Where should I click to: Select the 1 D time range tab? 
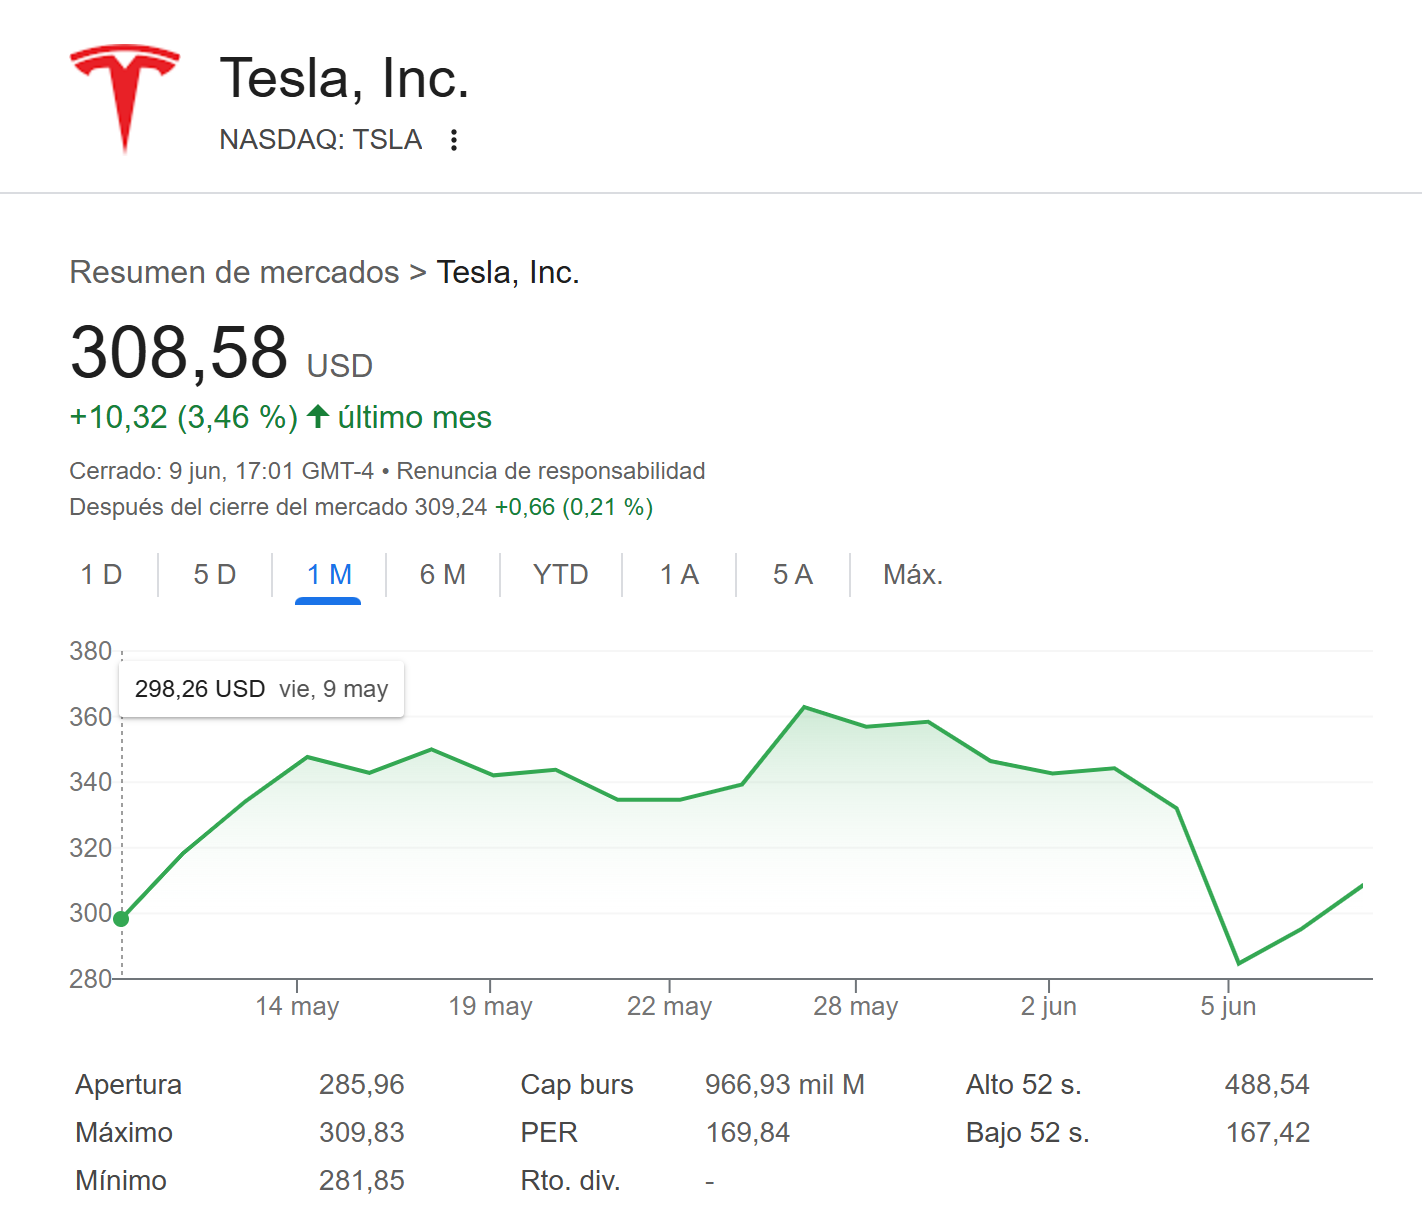pos(101,575)
